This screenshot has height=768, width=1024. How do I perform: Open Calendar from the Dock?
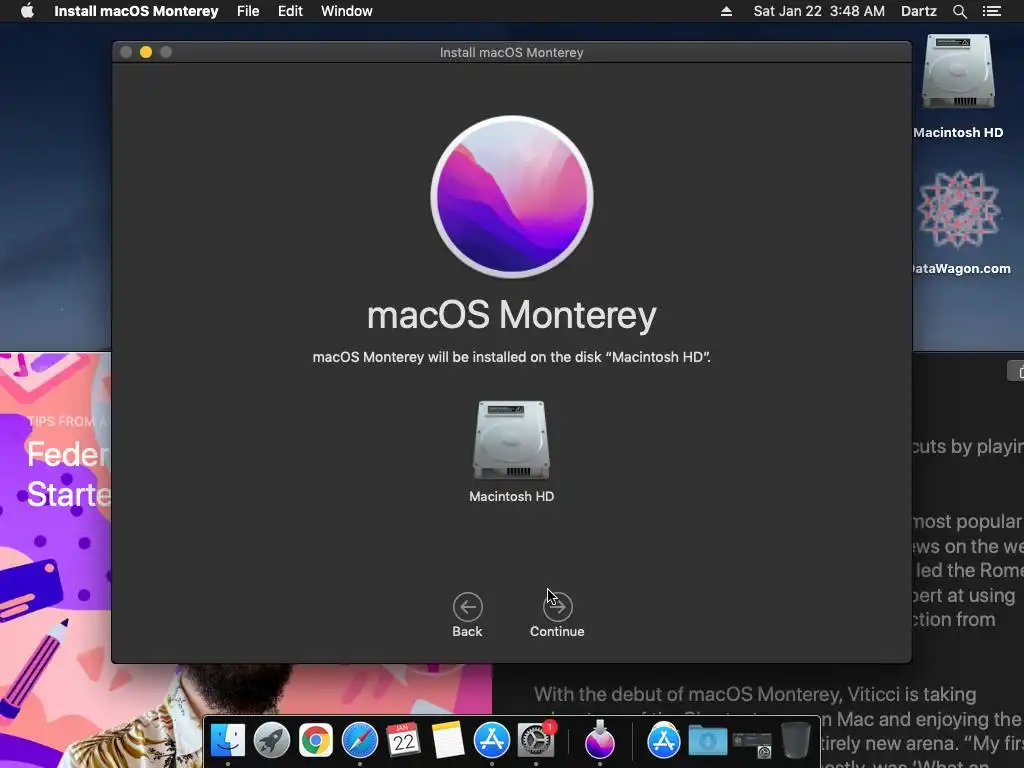[x=403, y=740]
